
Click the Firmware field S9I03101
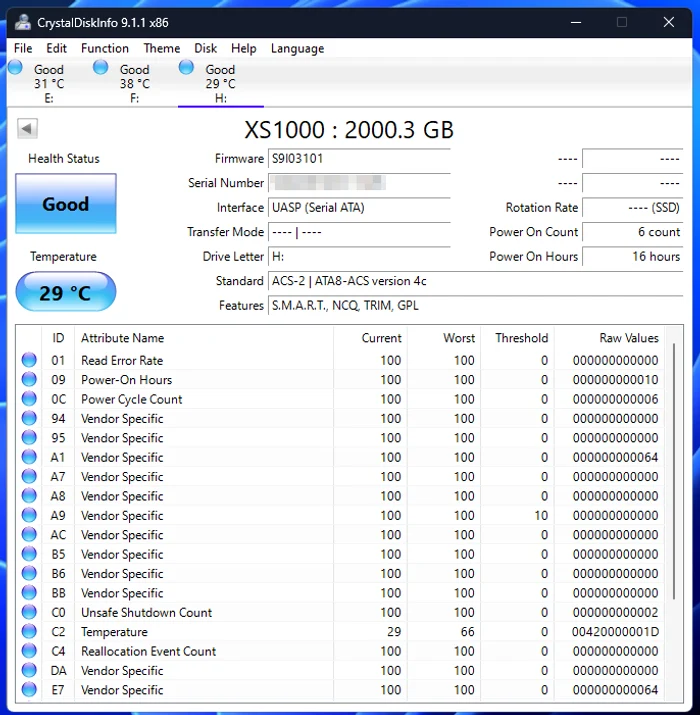(x=359, y=159)
